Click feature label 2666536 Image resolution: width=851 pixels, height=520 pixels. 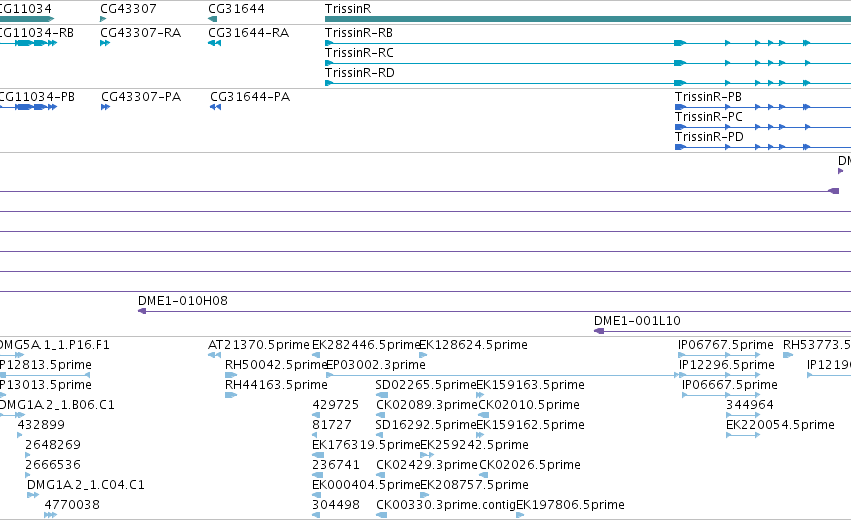[53, 465]
